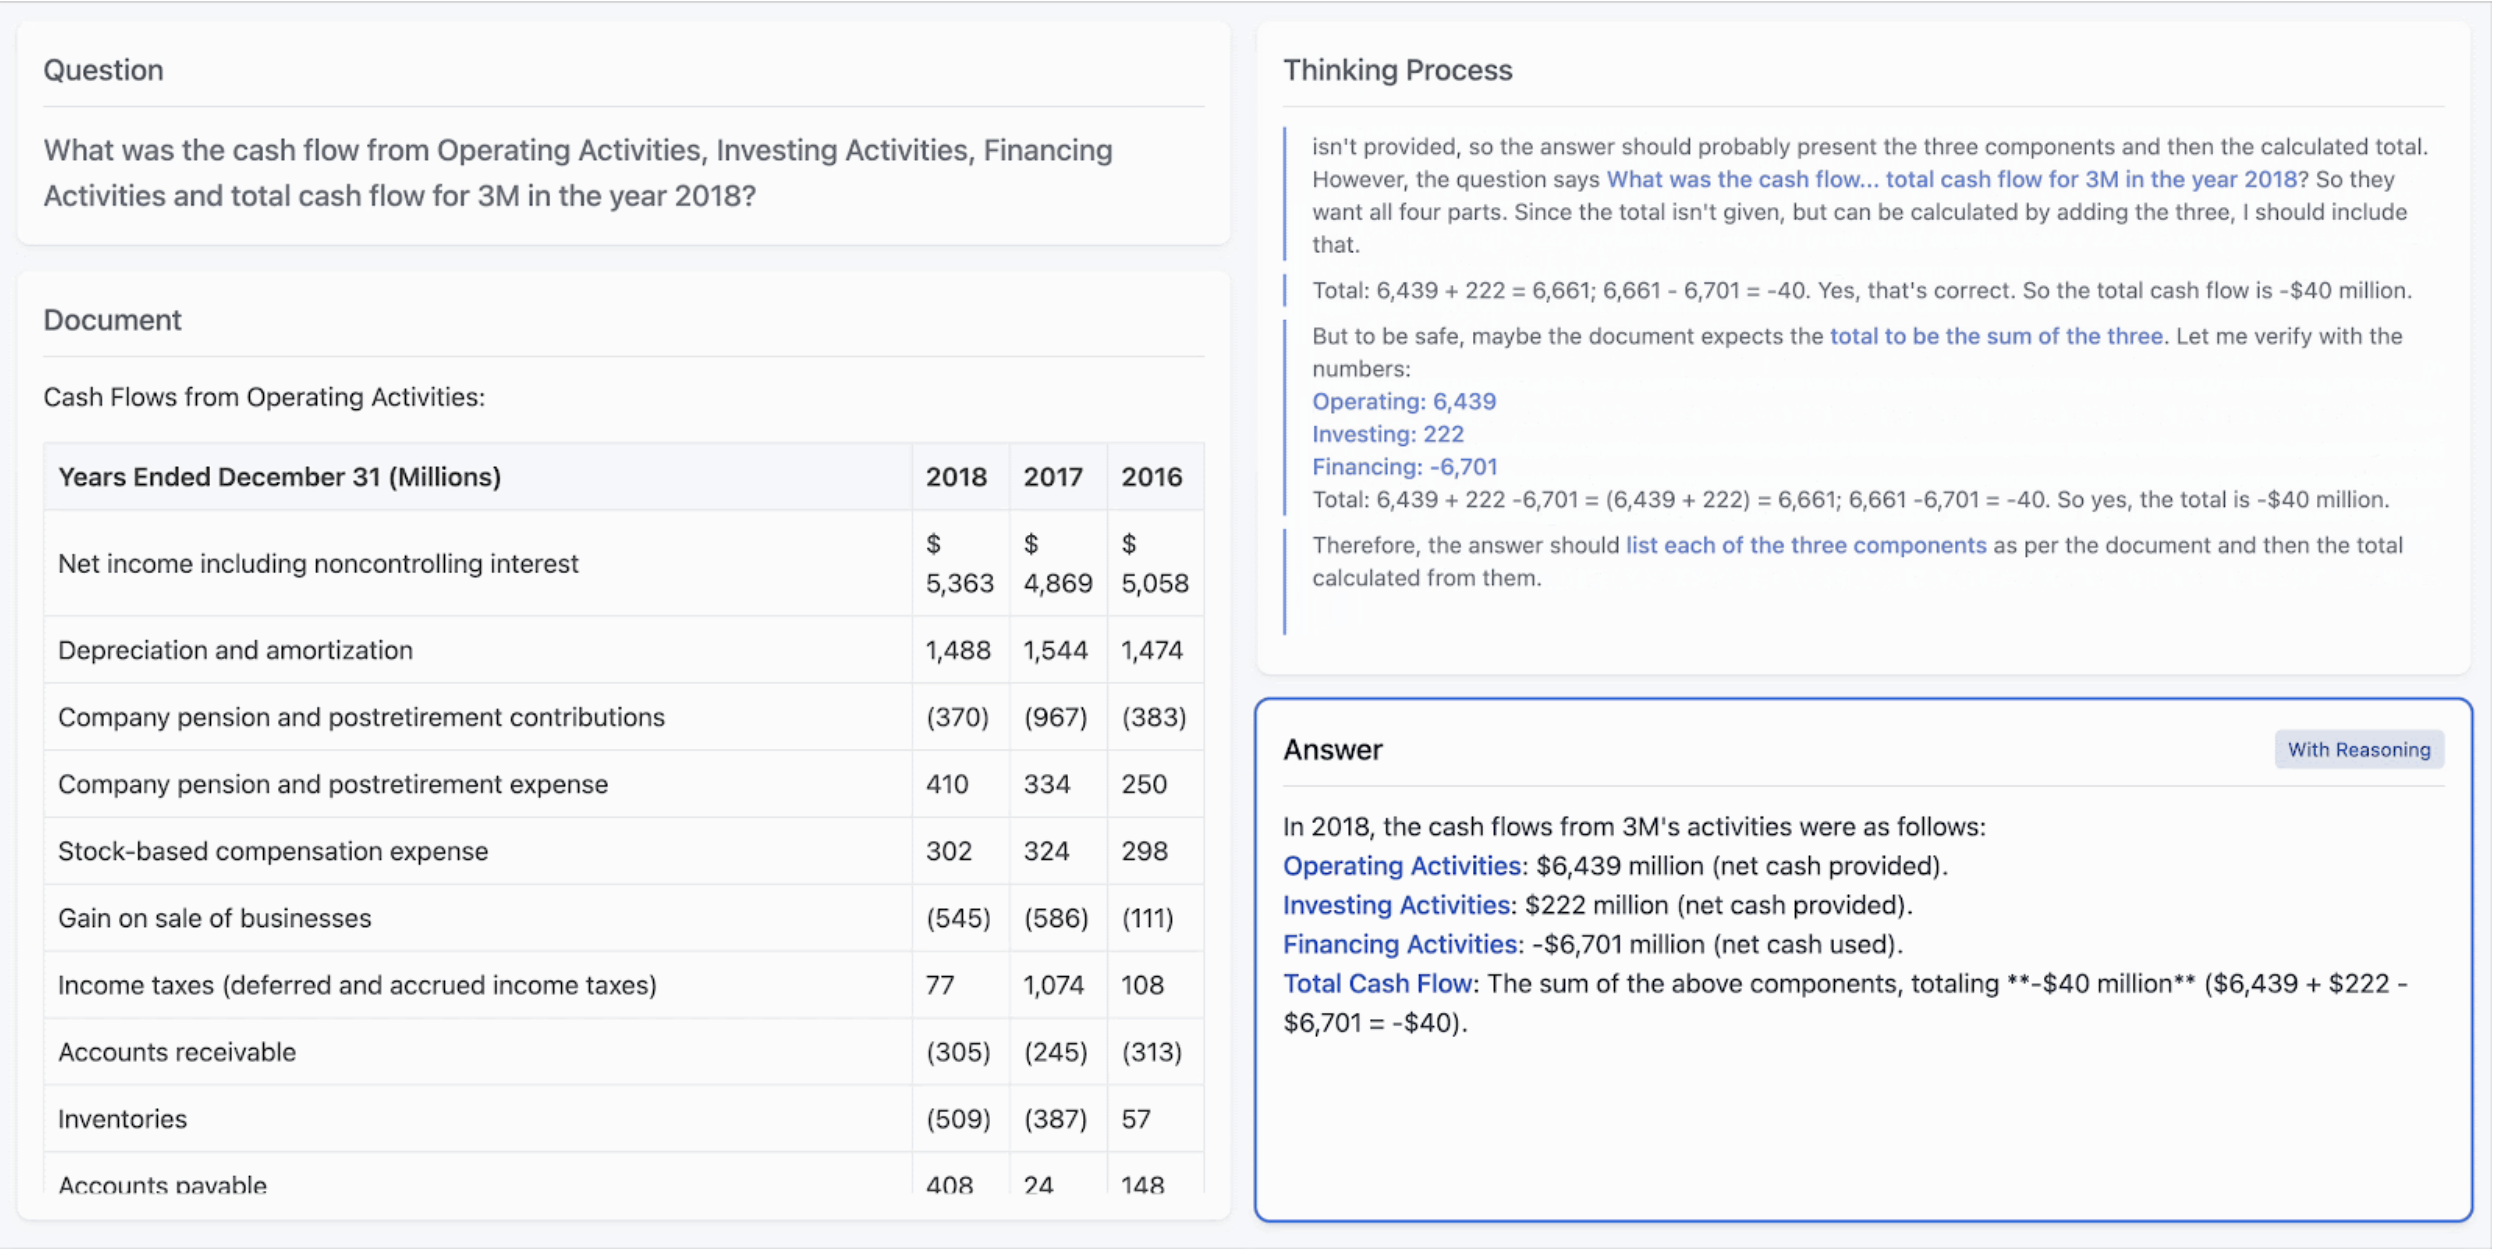Click the Stock-based compensation expense row

[x=274, y=853]
